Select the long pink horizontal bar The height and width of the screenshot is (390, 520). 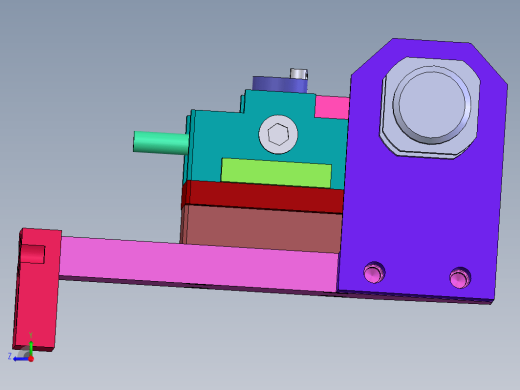pyautogui.click(x=198, y=264)
